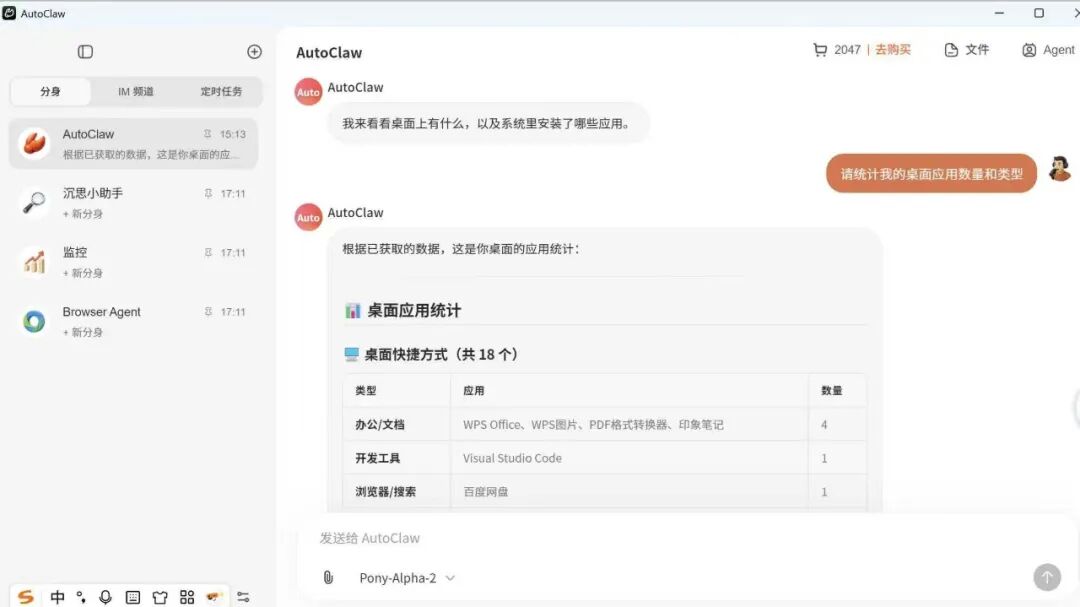
Task: Create a new agent with plus icon
Action: tap(254, 52)
